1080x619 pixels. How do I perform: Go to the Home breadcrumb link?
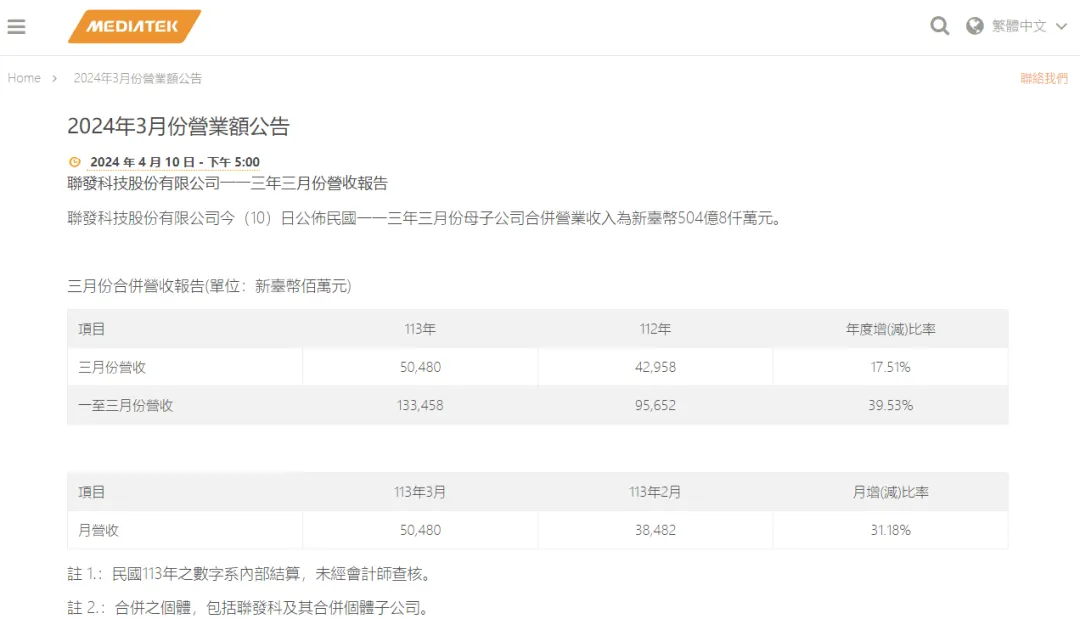24,78
